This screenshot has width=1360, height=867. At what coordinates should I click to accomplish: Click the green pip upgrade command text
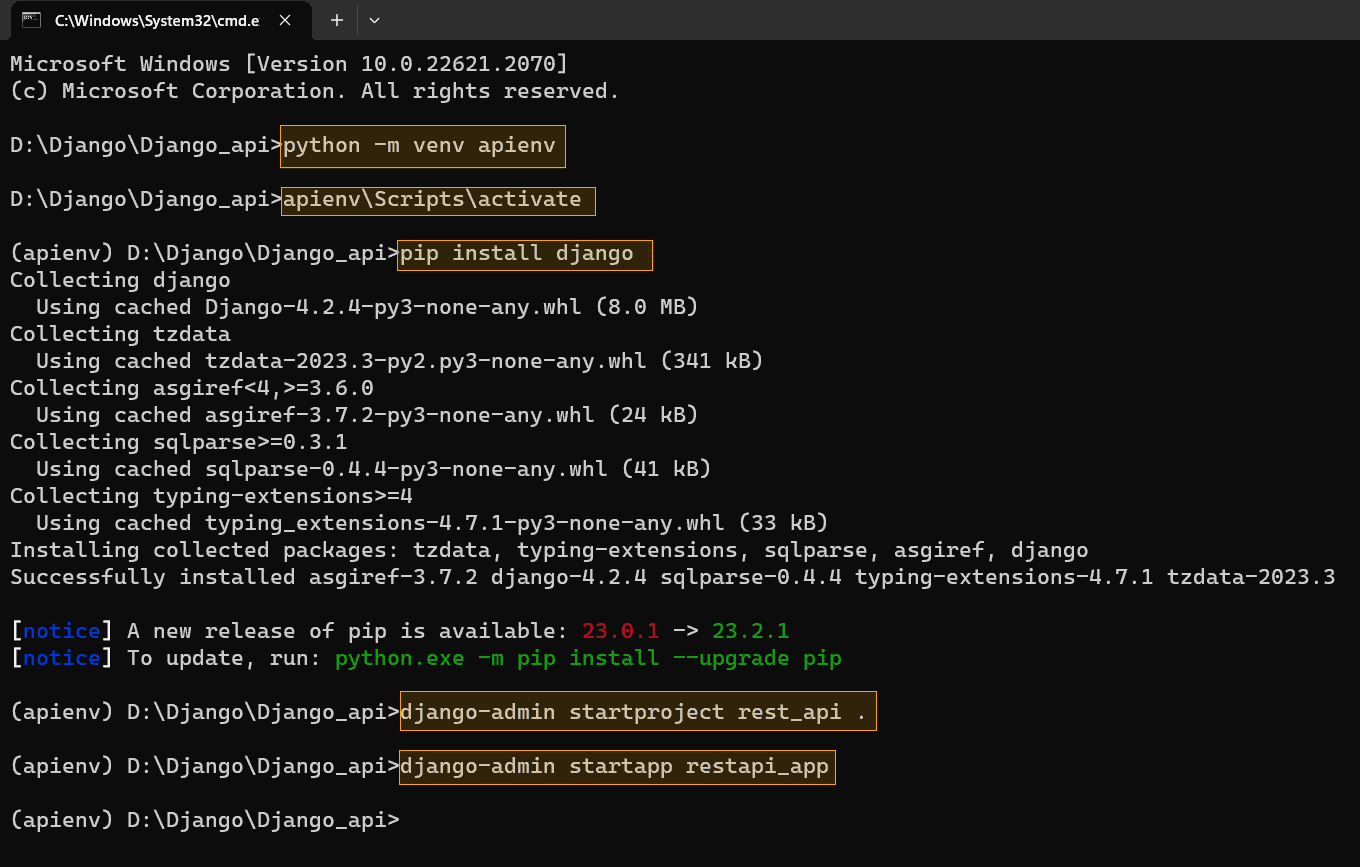tap(588, 658)
